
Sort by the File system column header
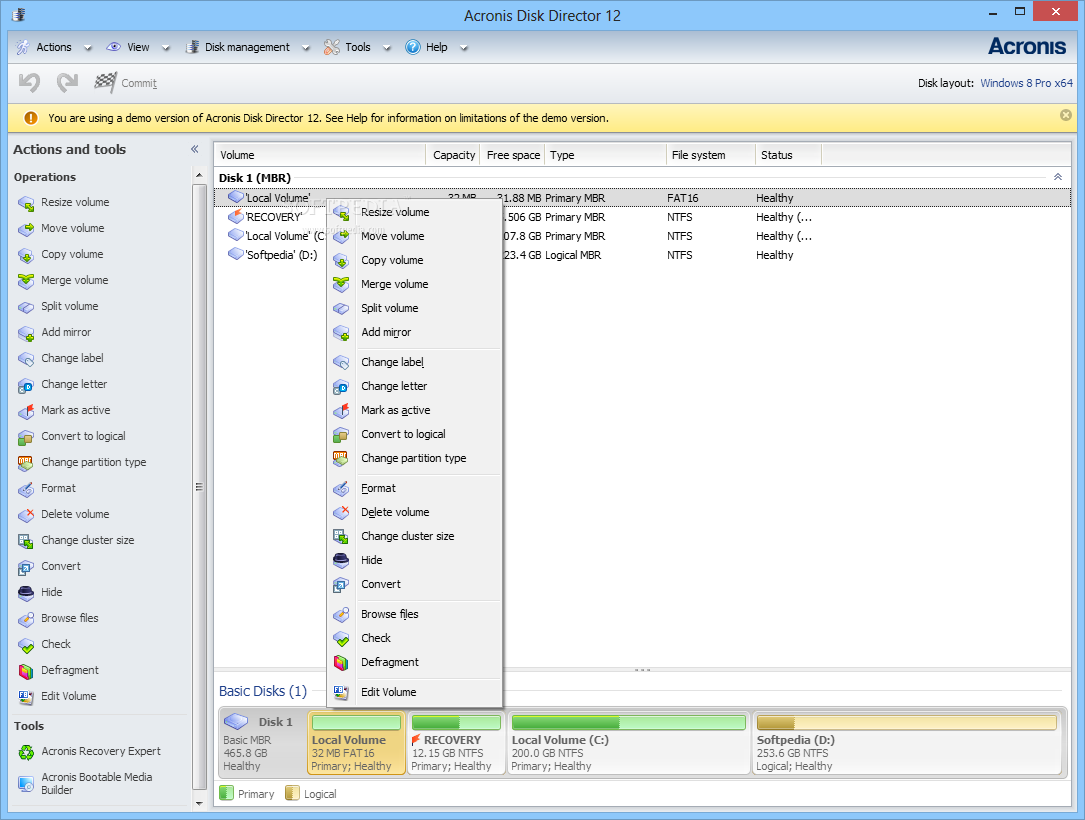pyautogui.click(x=711, y=155)
